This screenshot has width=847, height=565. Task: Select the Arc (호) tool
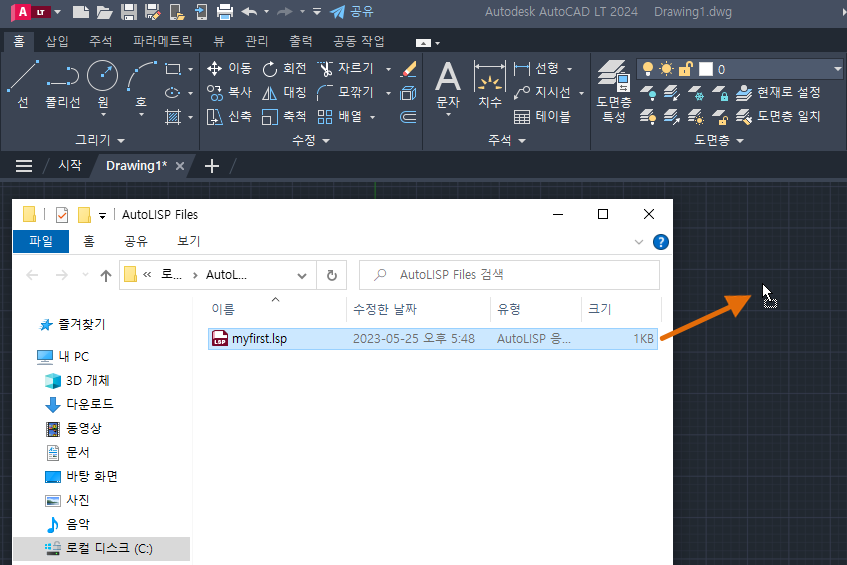pos(142,84)
